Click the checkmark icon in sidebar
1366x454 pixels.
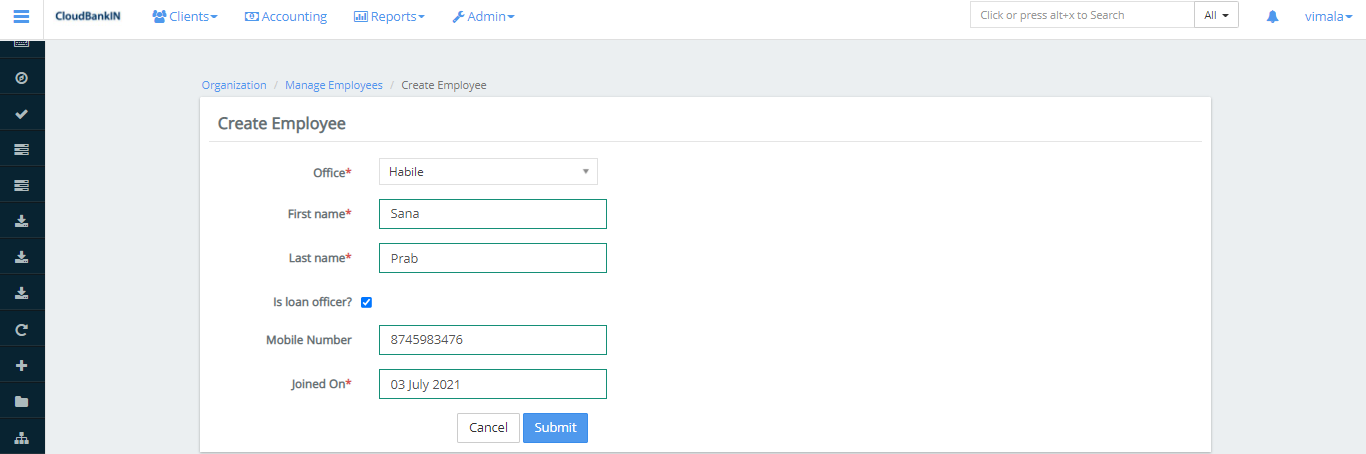(x=22, y=114)
